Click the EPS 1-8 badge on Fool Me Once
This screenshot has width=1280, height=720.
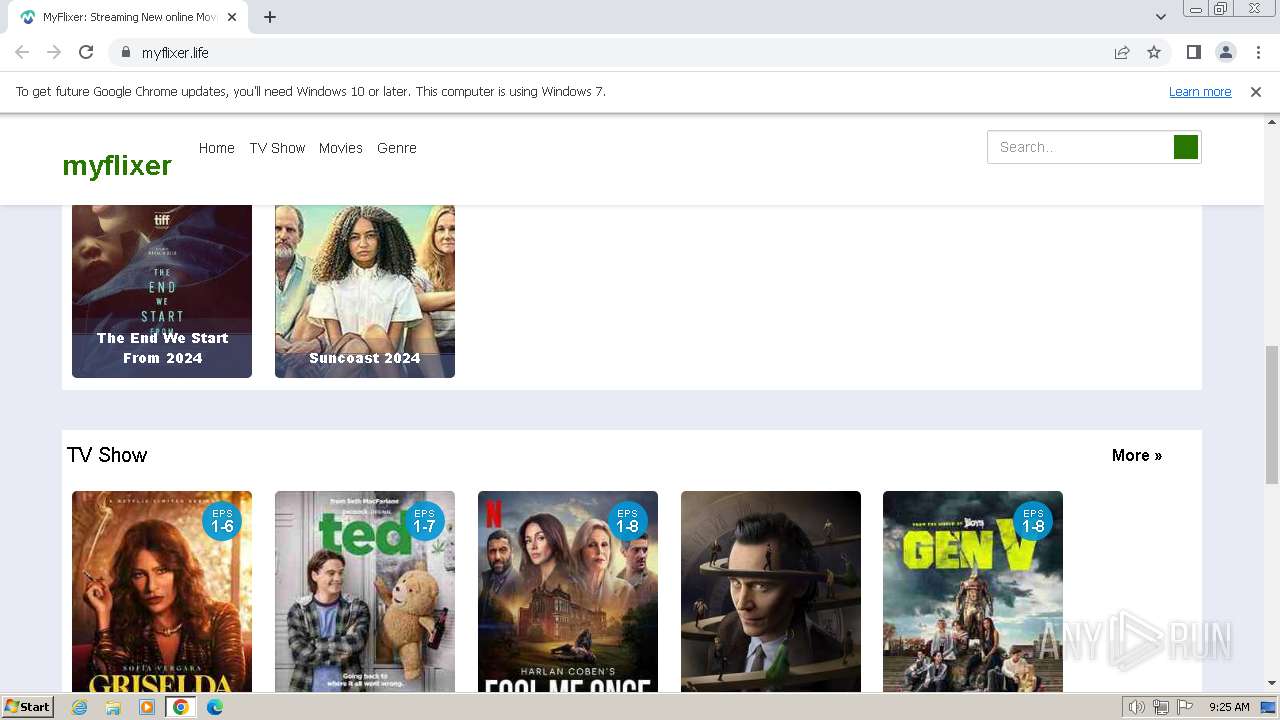(628, 521)
